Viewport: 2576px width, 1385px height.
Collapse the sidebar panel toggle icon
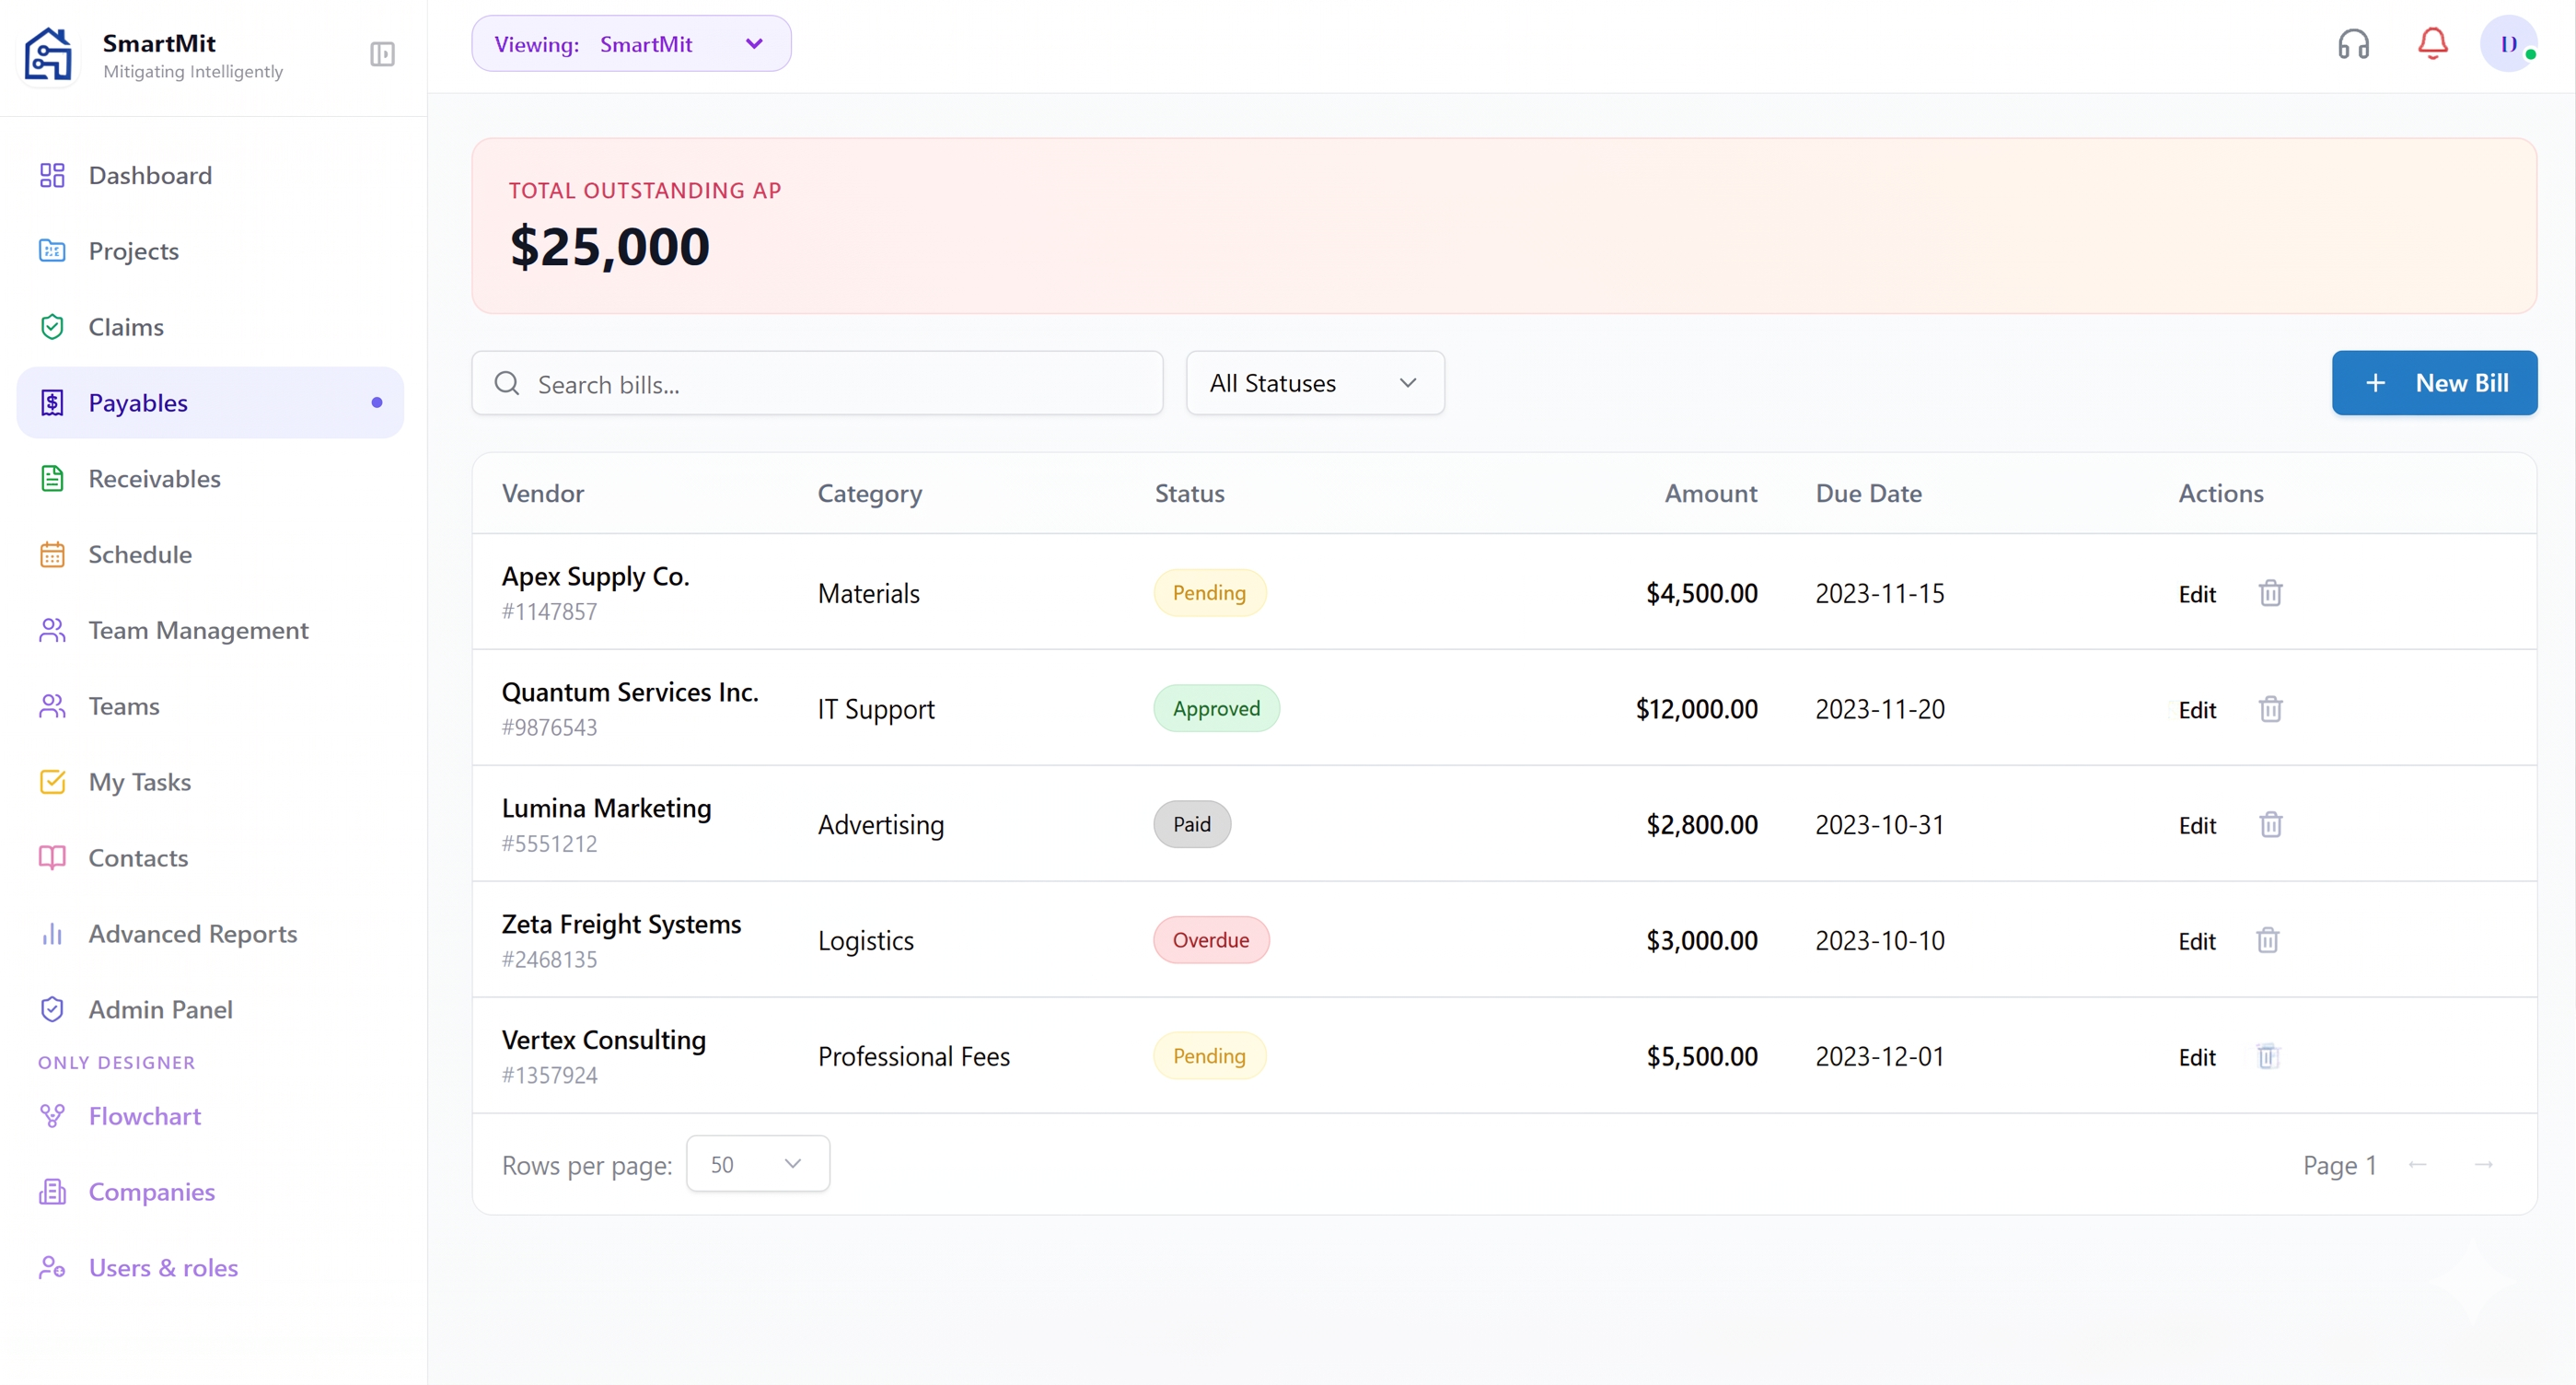[382, 54]
